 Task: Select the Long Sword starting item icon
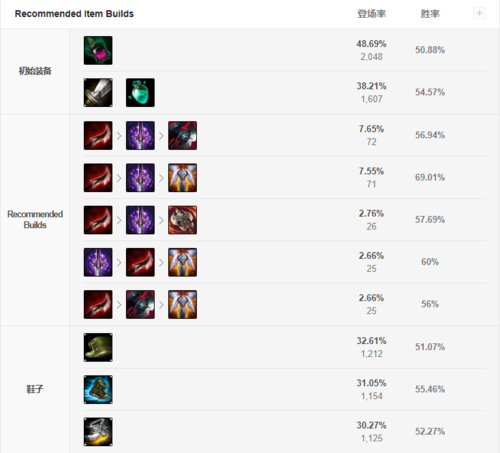pyautogui.click(x=98, y=93)
